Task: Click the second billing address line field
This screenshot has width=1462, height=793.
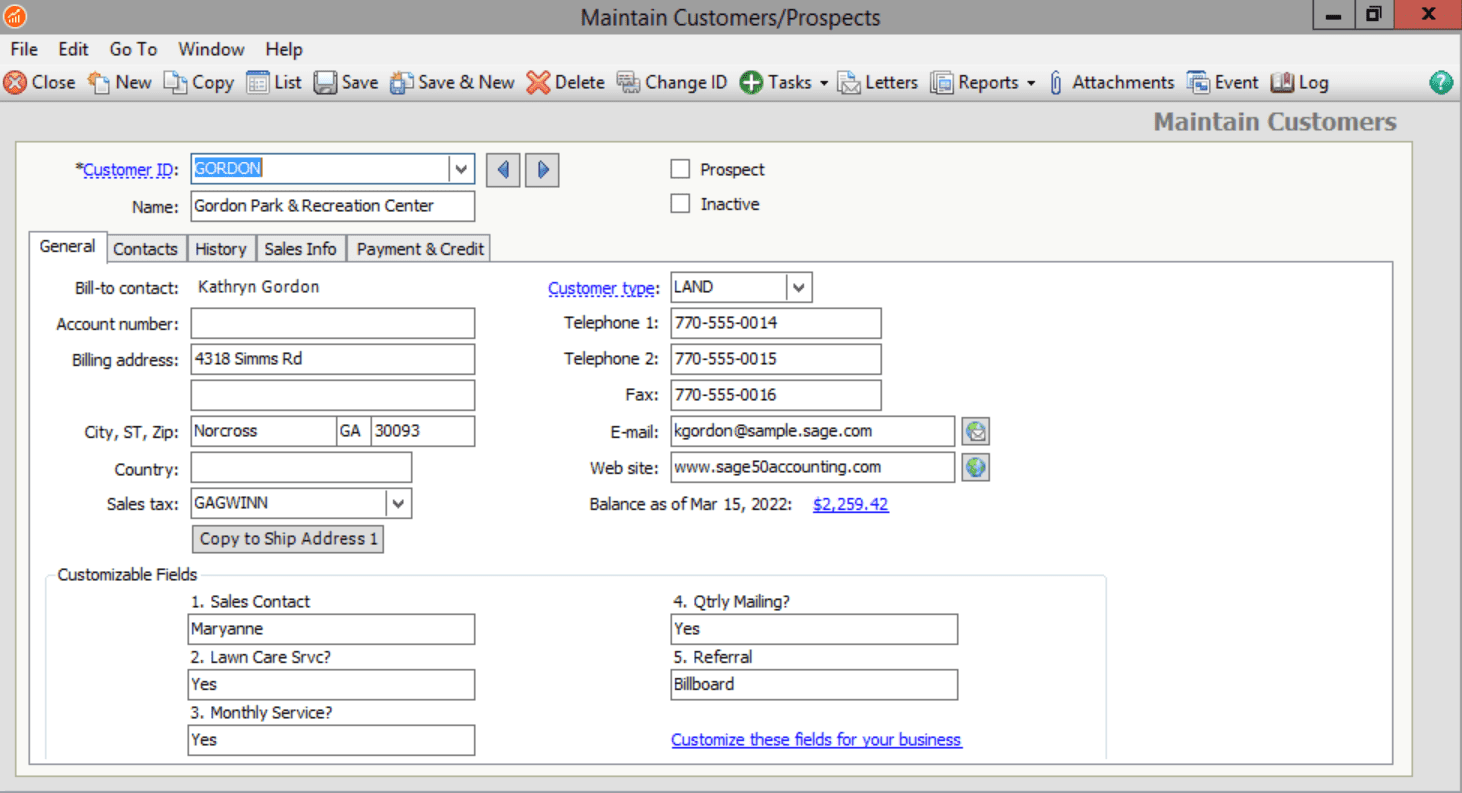Action: tap(333, 395)
